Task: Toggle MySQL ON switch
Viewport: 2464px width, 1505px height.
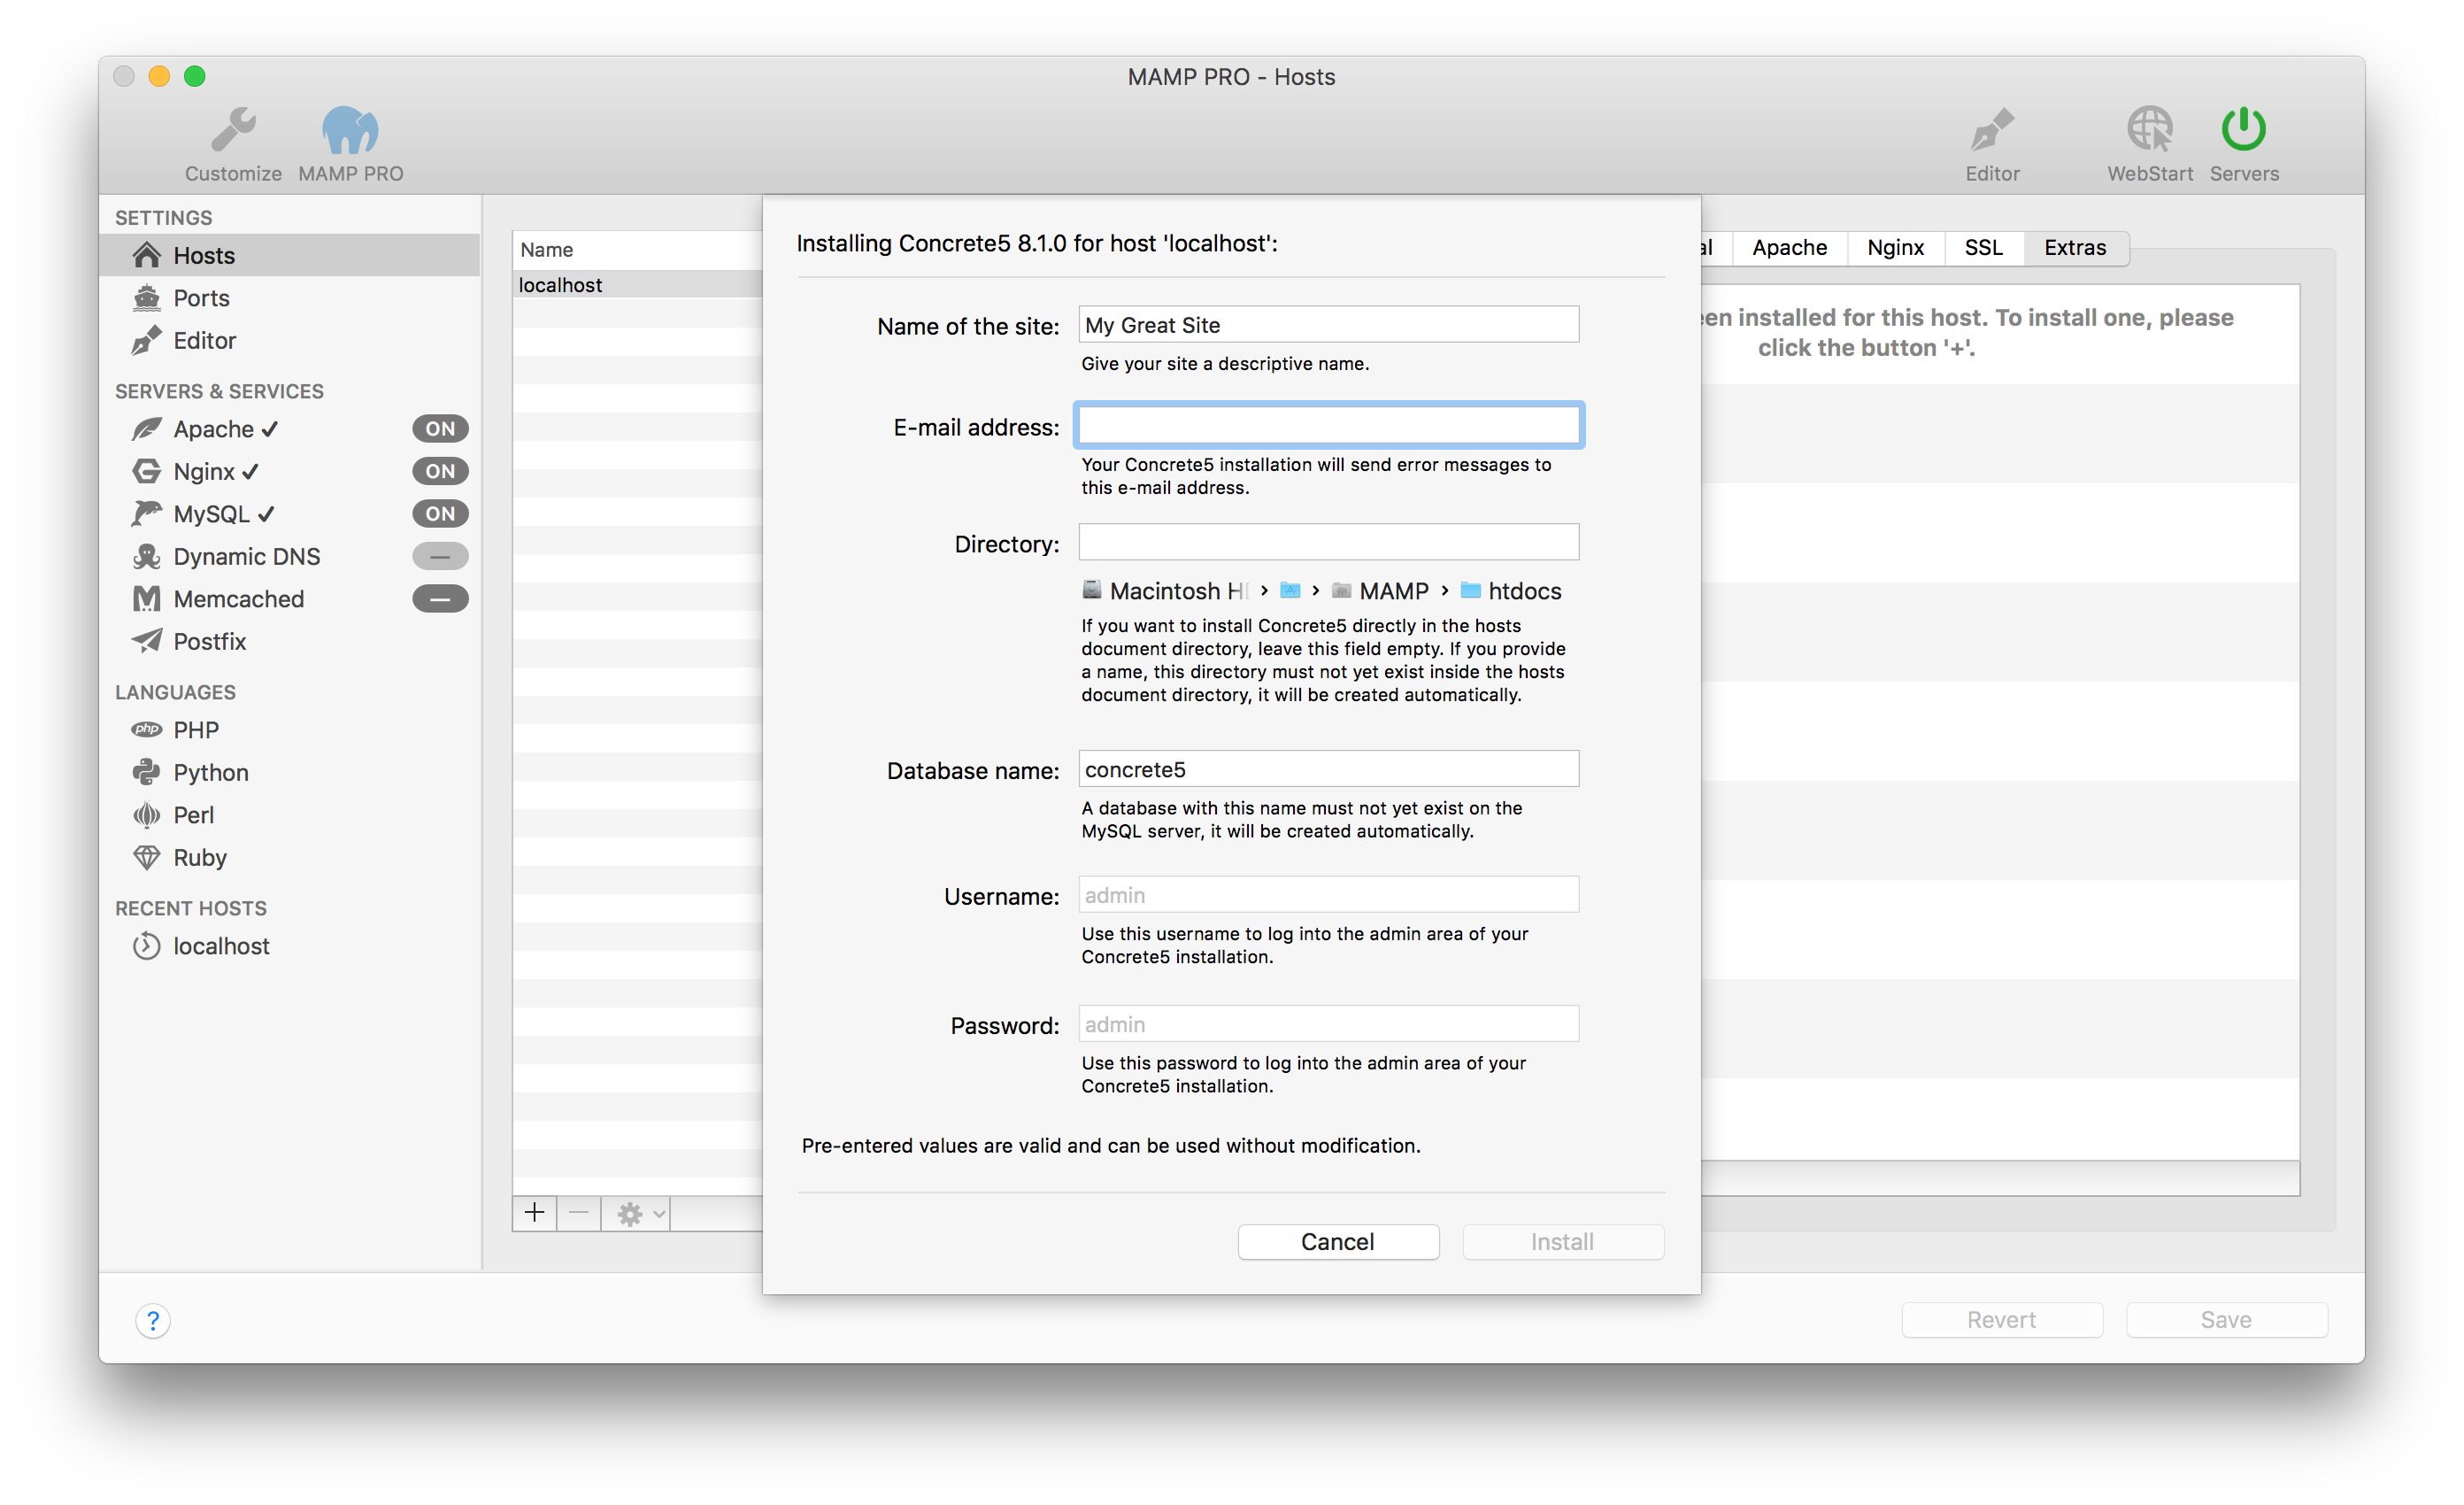Action: (441, 514)
